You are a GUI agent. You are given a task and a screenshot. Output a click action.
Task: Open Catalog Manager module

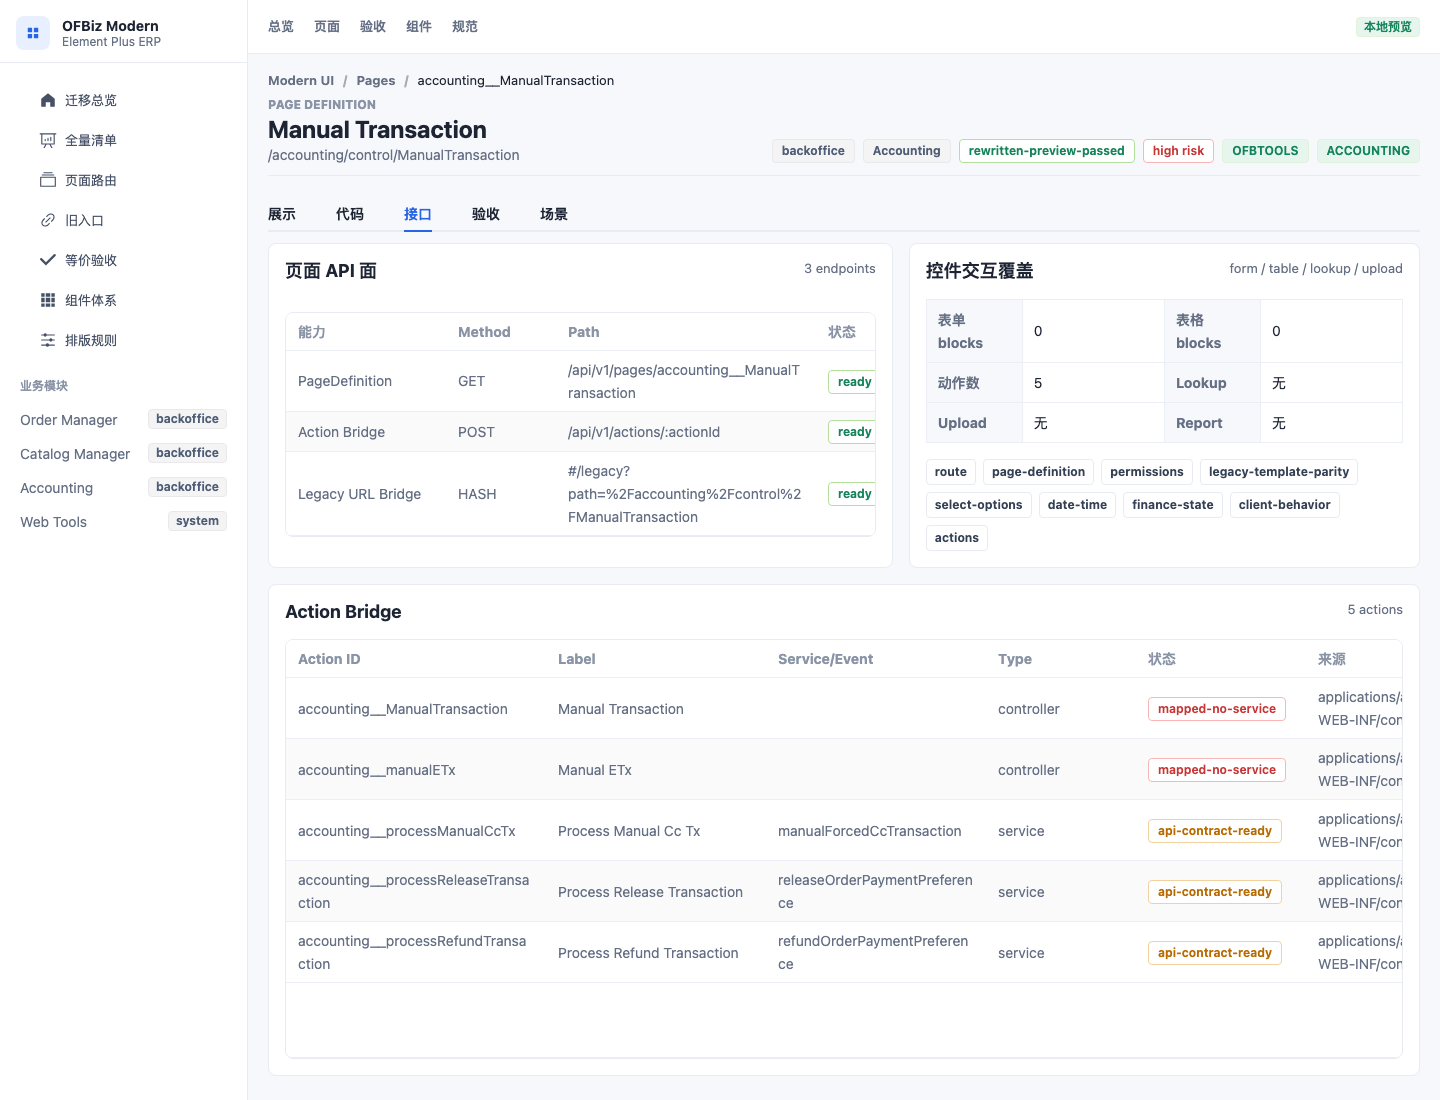124,454
